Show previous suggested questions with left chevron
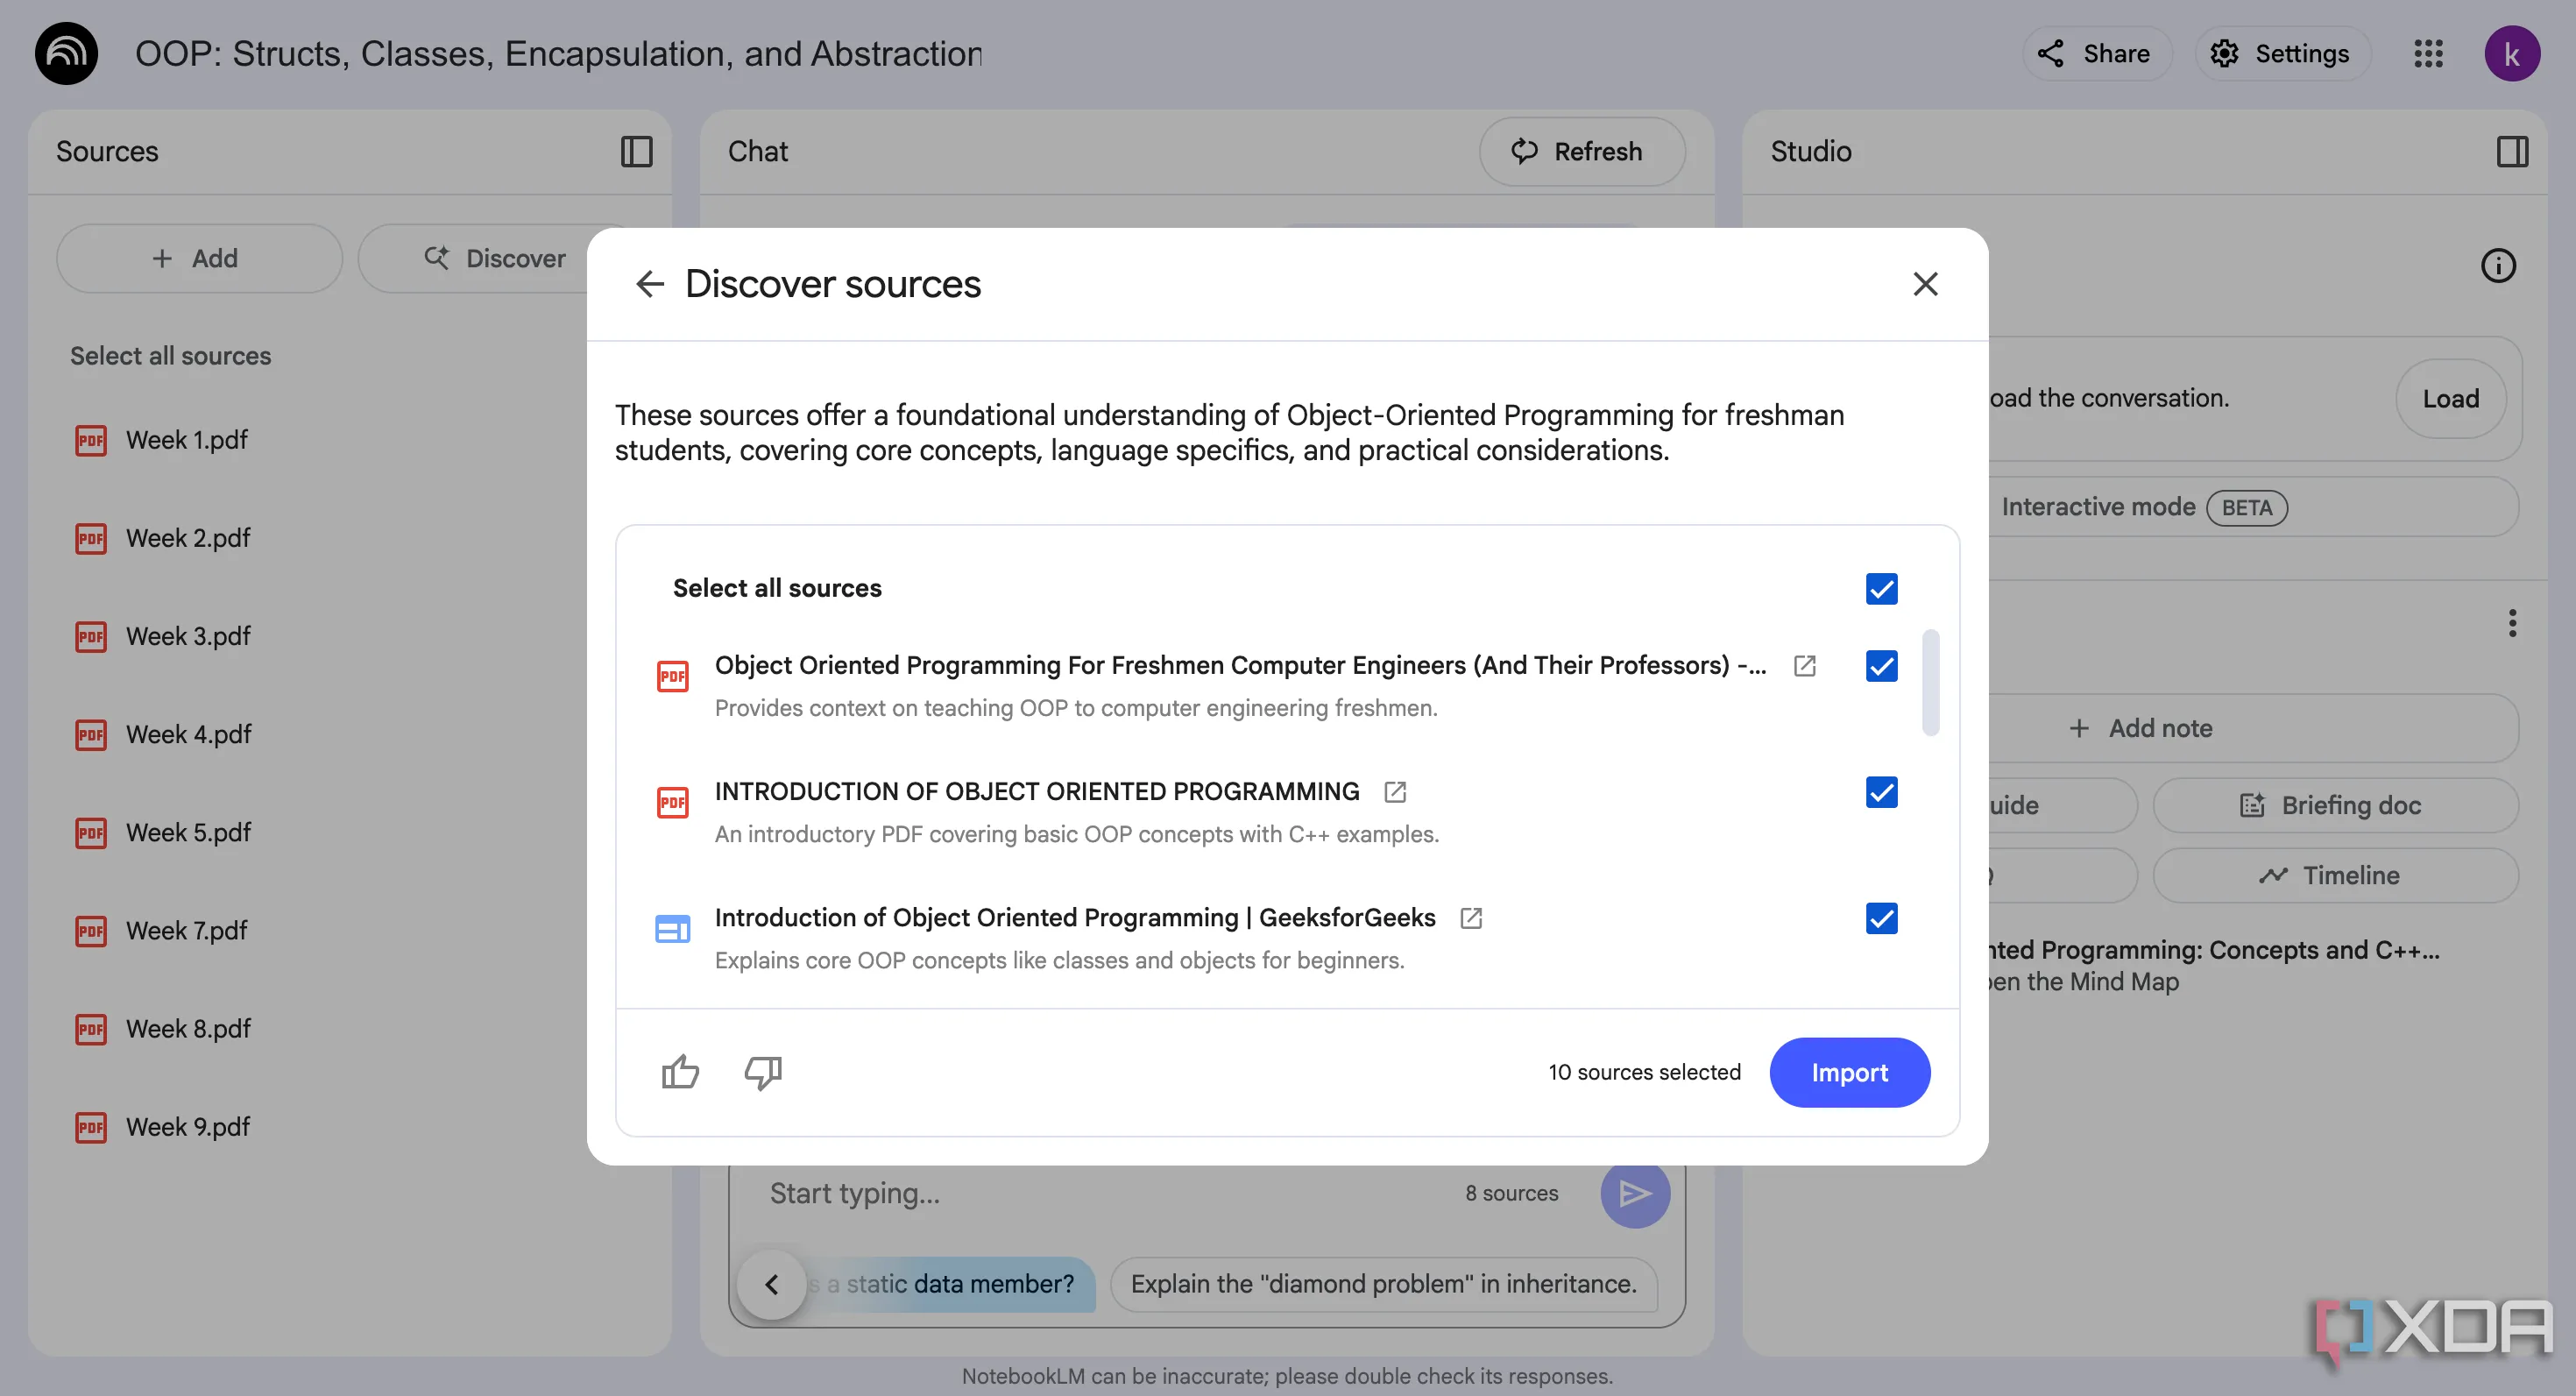 pyautogui.click(x=772, y=1284)
